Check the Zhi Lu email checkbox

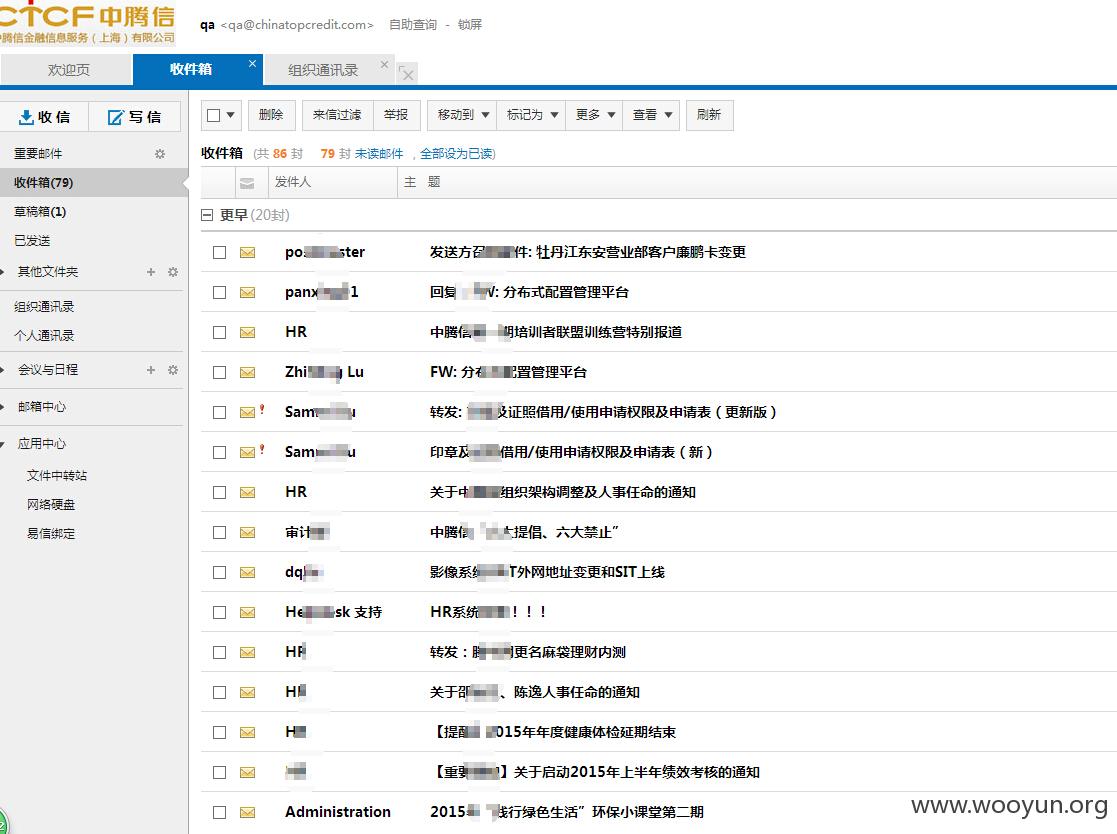tap(219, 372)
